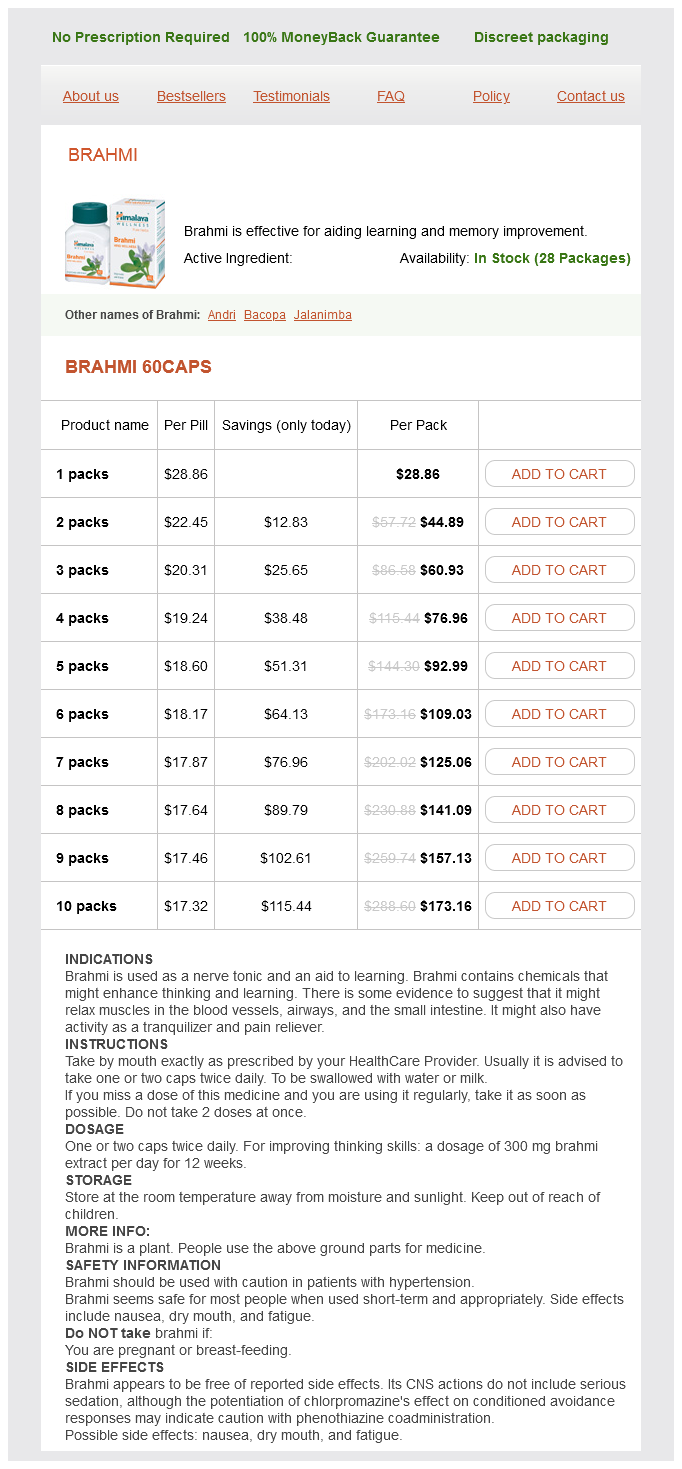Add 6 packs to cart
682x1469 pixels.
(x=559, y=714)
